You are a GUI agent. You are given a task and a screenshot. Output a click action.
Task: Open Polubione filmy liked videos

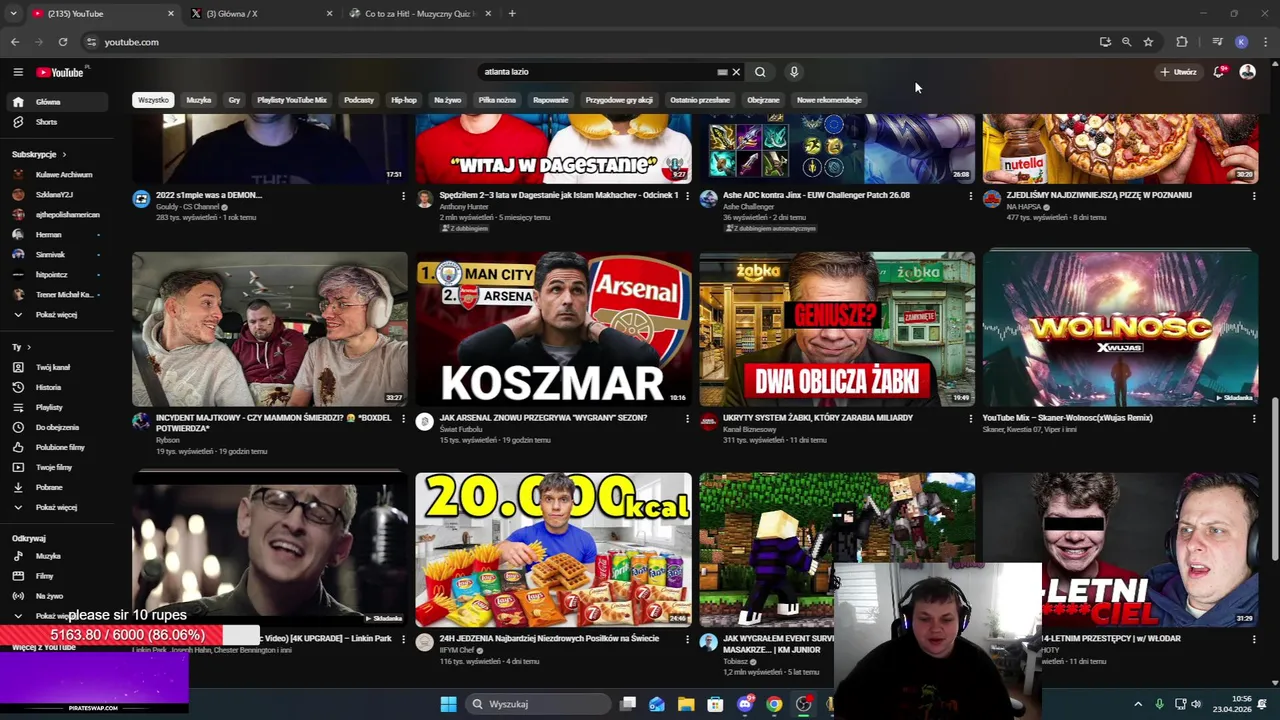[55, 447]
